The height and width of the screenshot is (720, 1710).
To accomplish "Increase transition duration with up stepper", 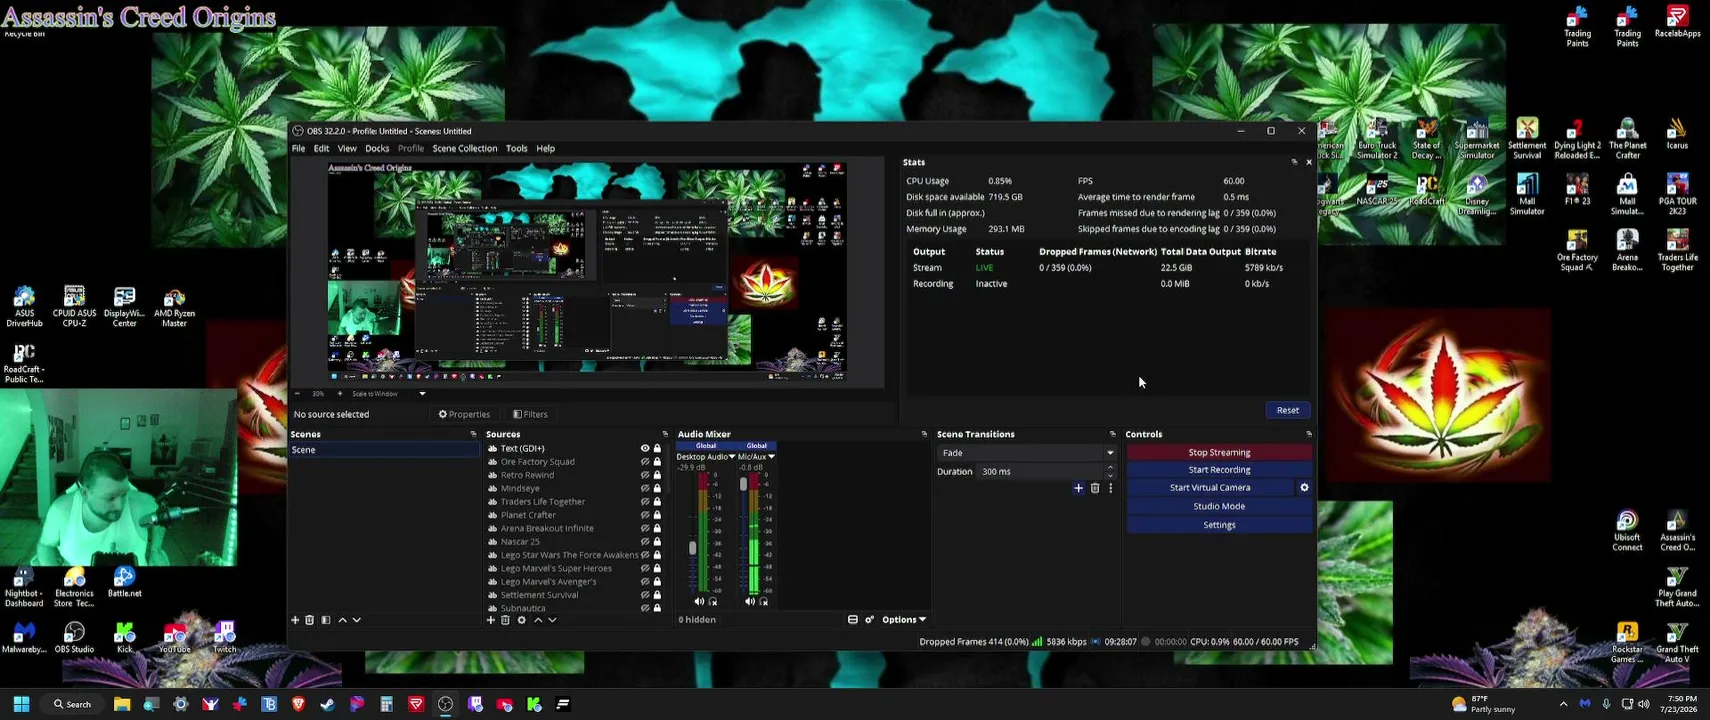I will point(1110,468).
